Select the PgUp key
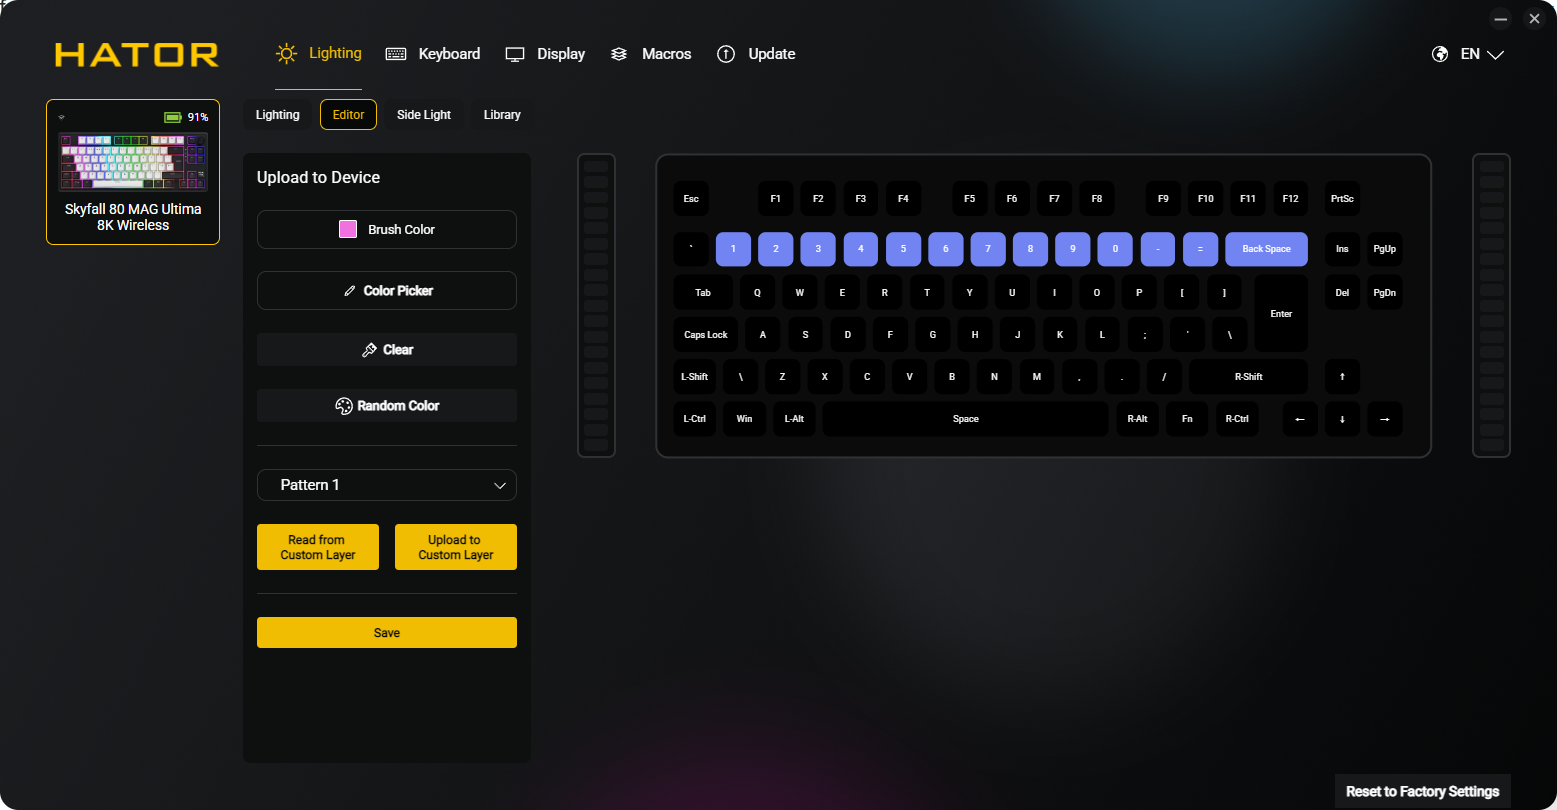1557x810 pixels. 1385,249
